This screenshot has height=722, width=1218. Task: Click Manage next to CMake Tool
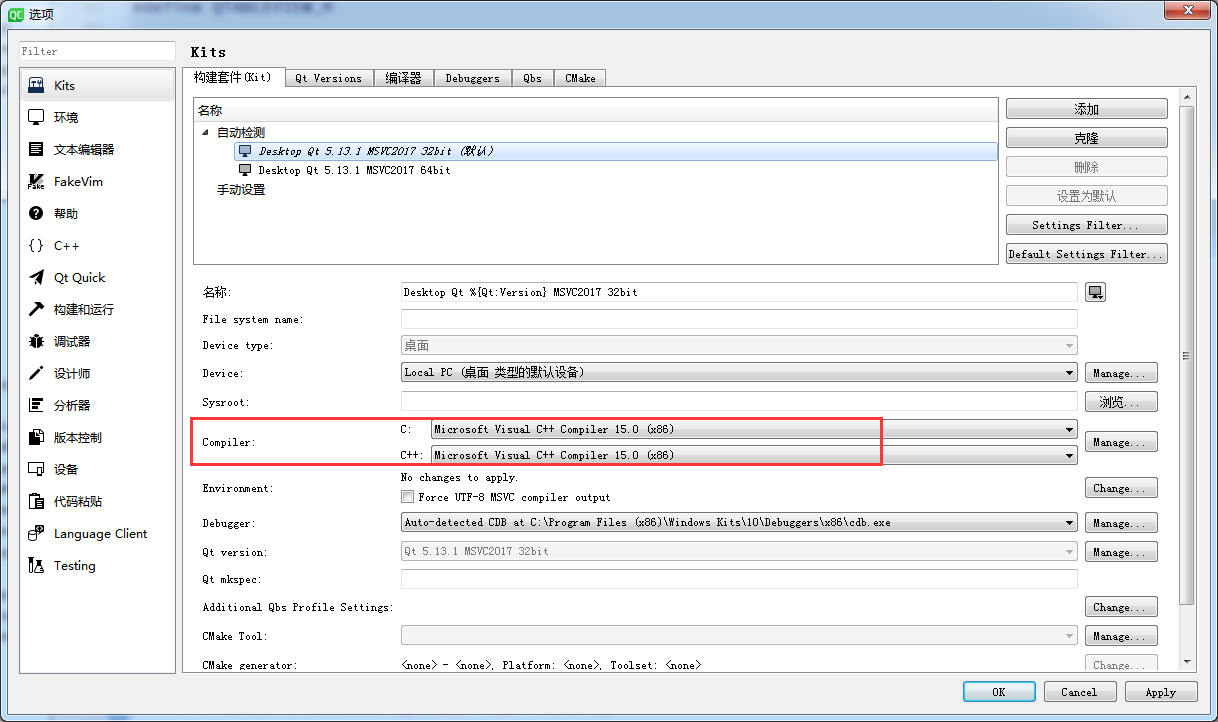[1121, 636]
